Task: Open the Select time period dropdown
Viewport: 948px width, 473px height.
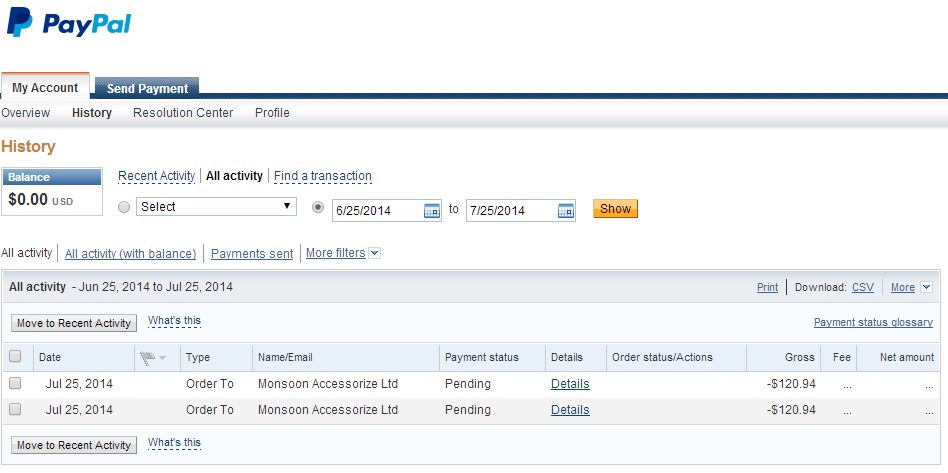Action: [216, 207]
